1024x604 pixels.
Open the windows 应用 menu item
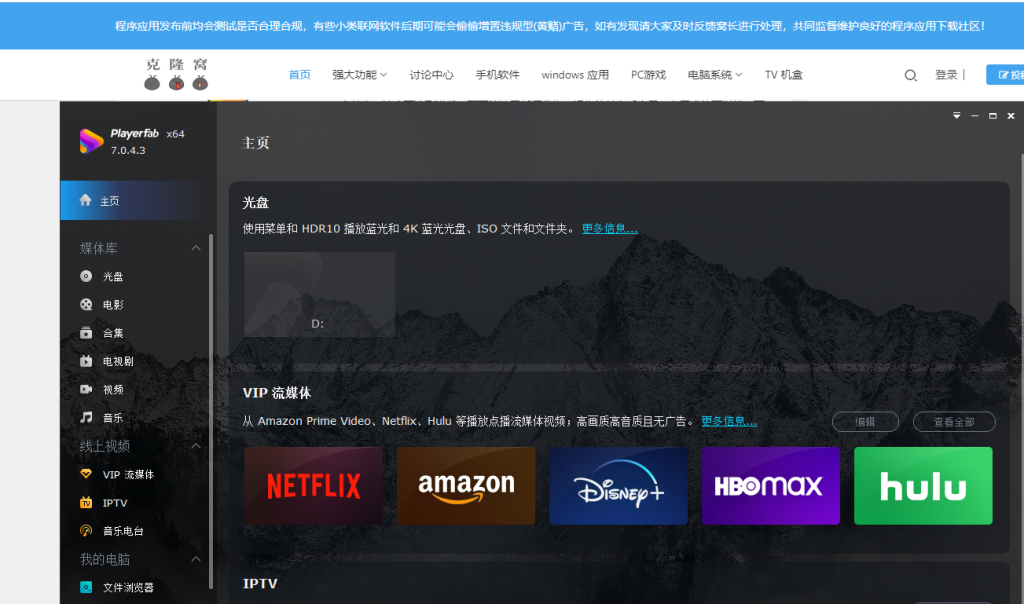tap(575, 75)
